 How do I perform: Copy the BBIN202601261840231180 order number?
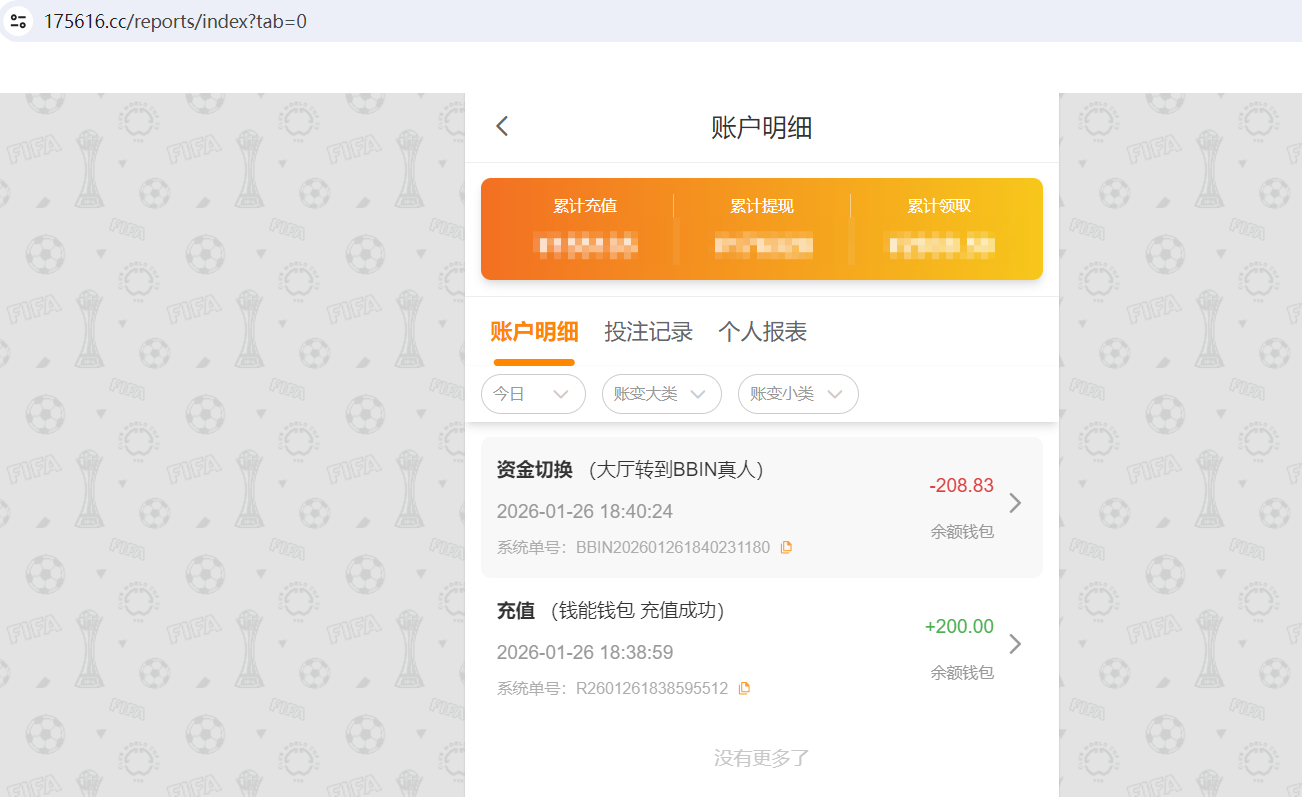coord(786,547)
